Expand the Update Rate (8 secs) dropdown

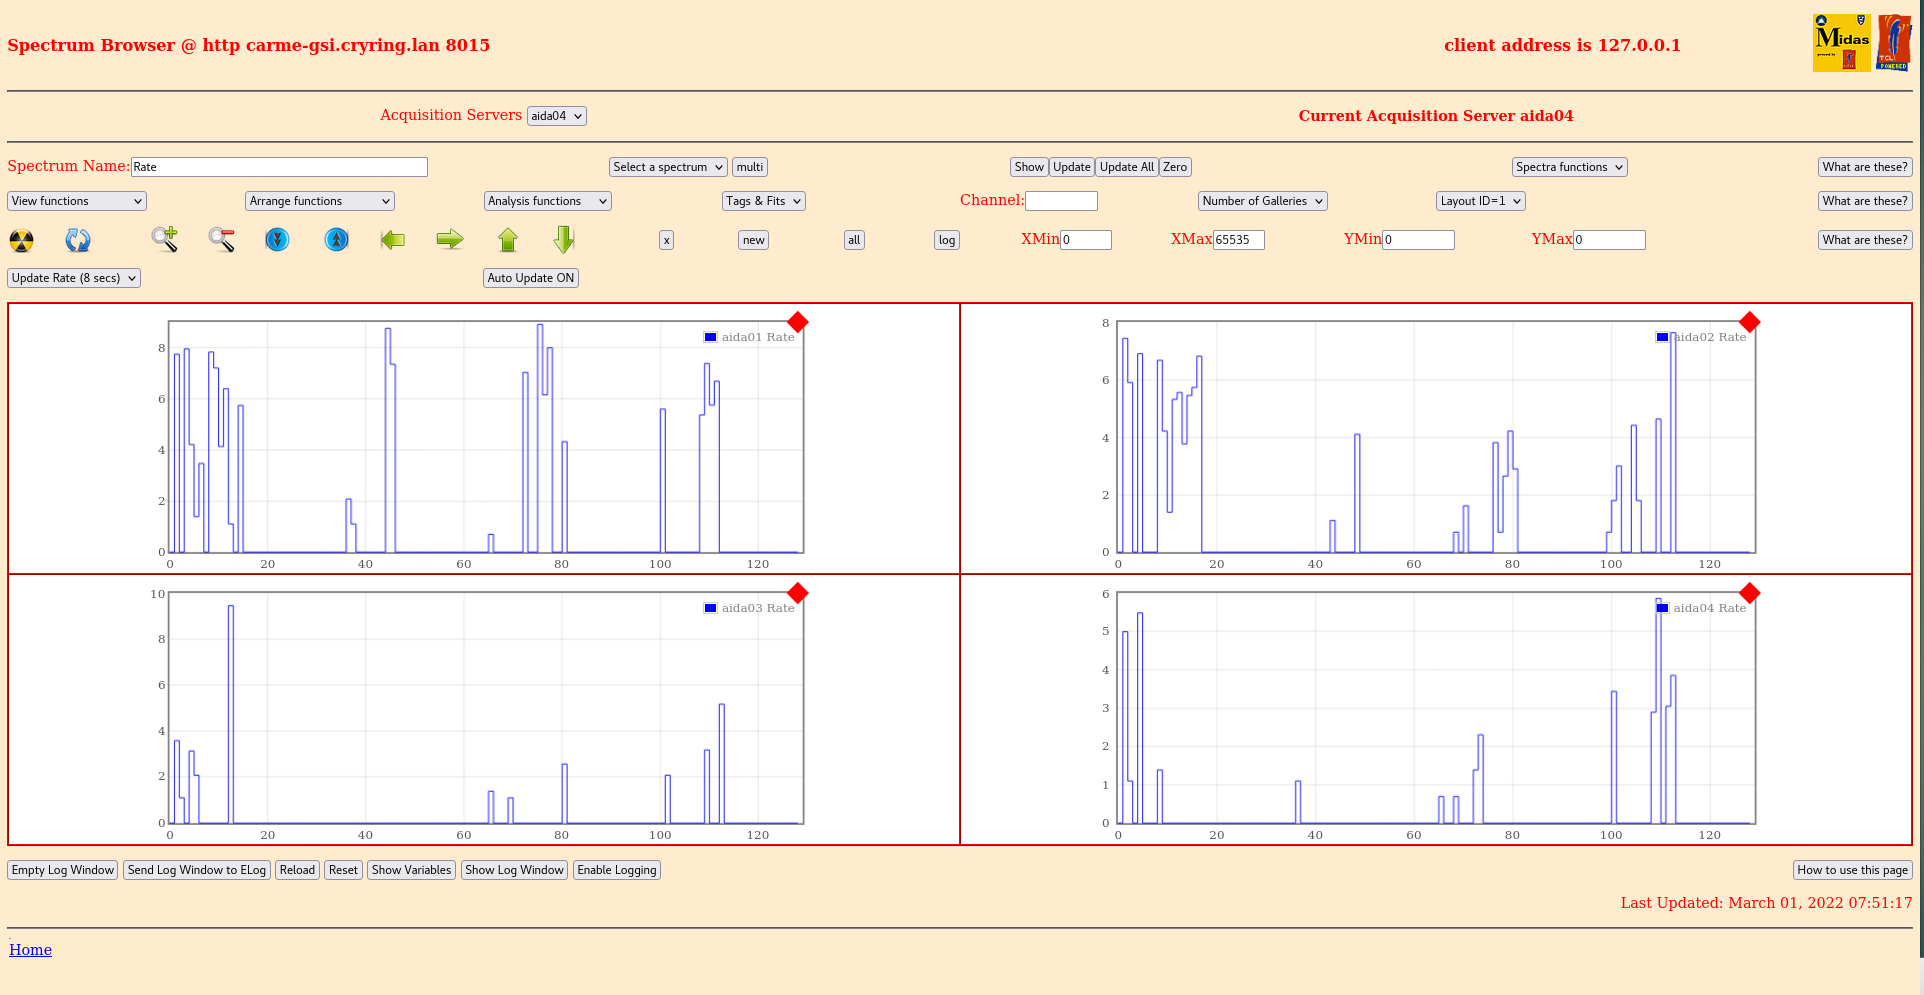[74, 278]
